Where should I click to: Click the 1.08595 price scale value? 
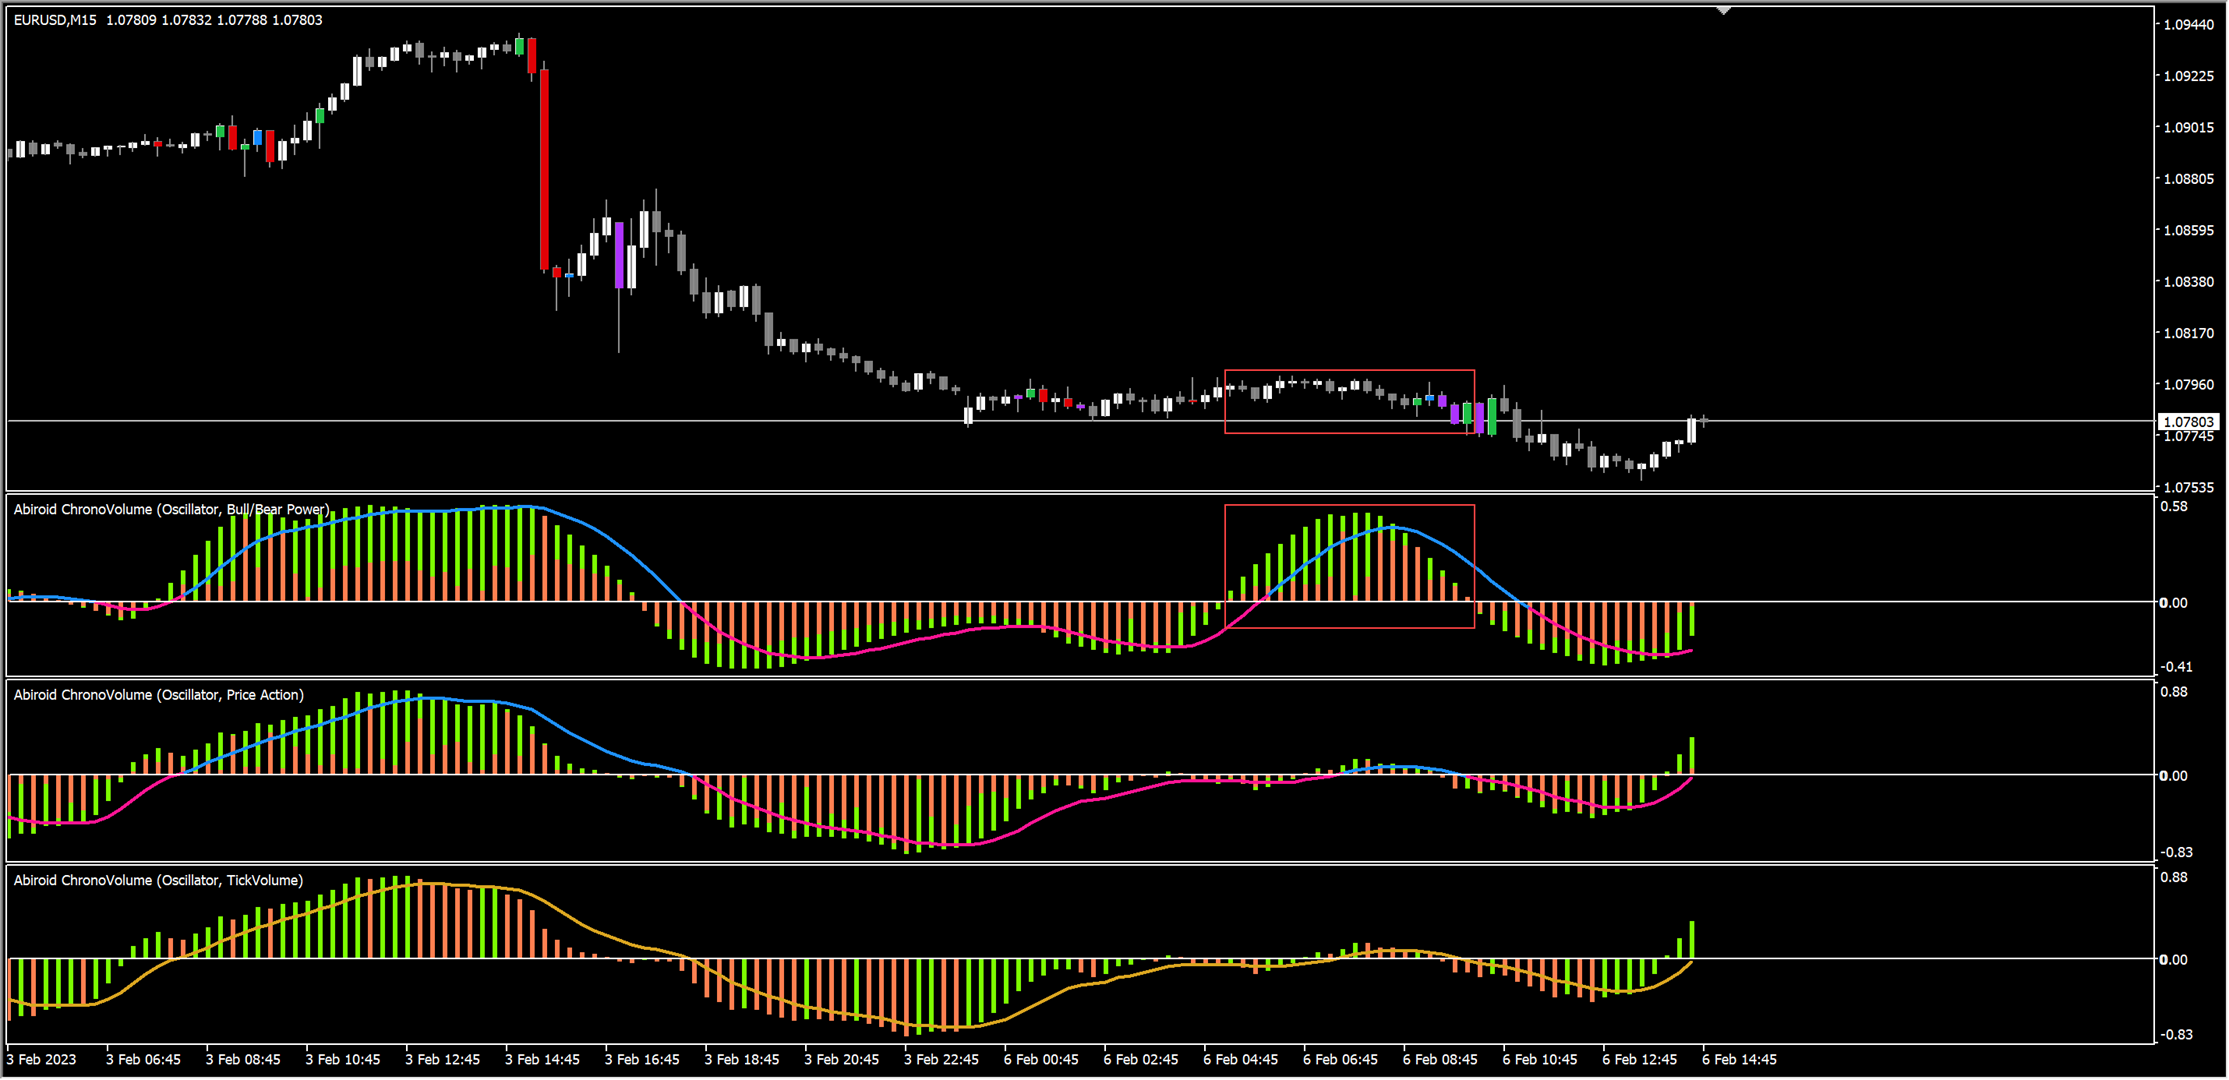coord(2188,230)
